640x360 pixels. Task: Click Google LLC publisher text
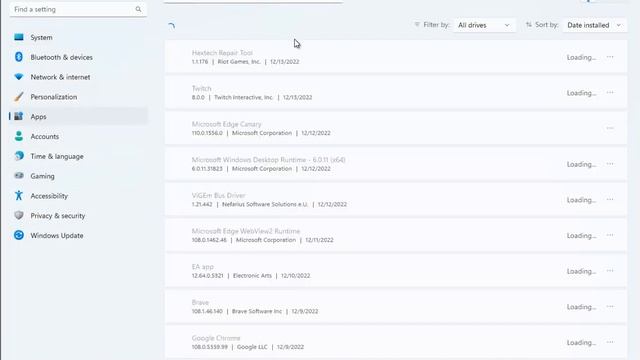[252, 347]
